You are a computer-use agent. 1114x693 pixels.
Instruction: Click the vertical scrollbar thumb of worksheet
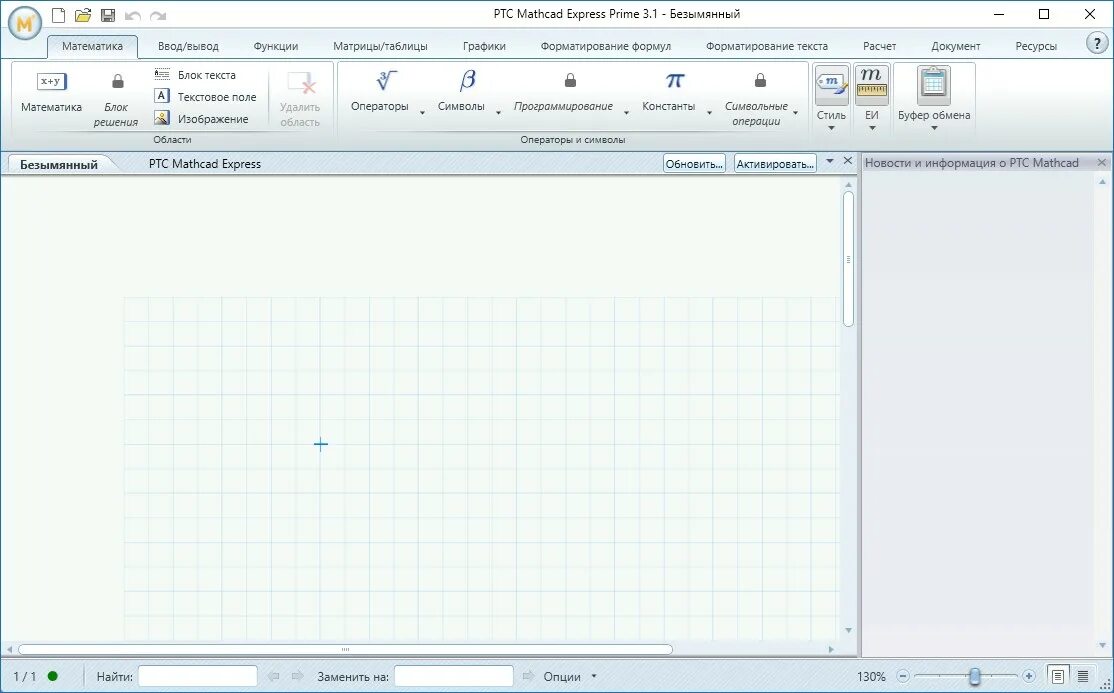pyautogui.click(x=848, y=259)
